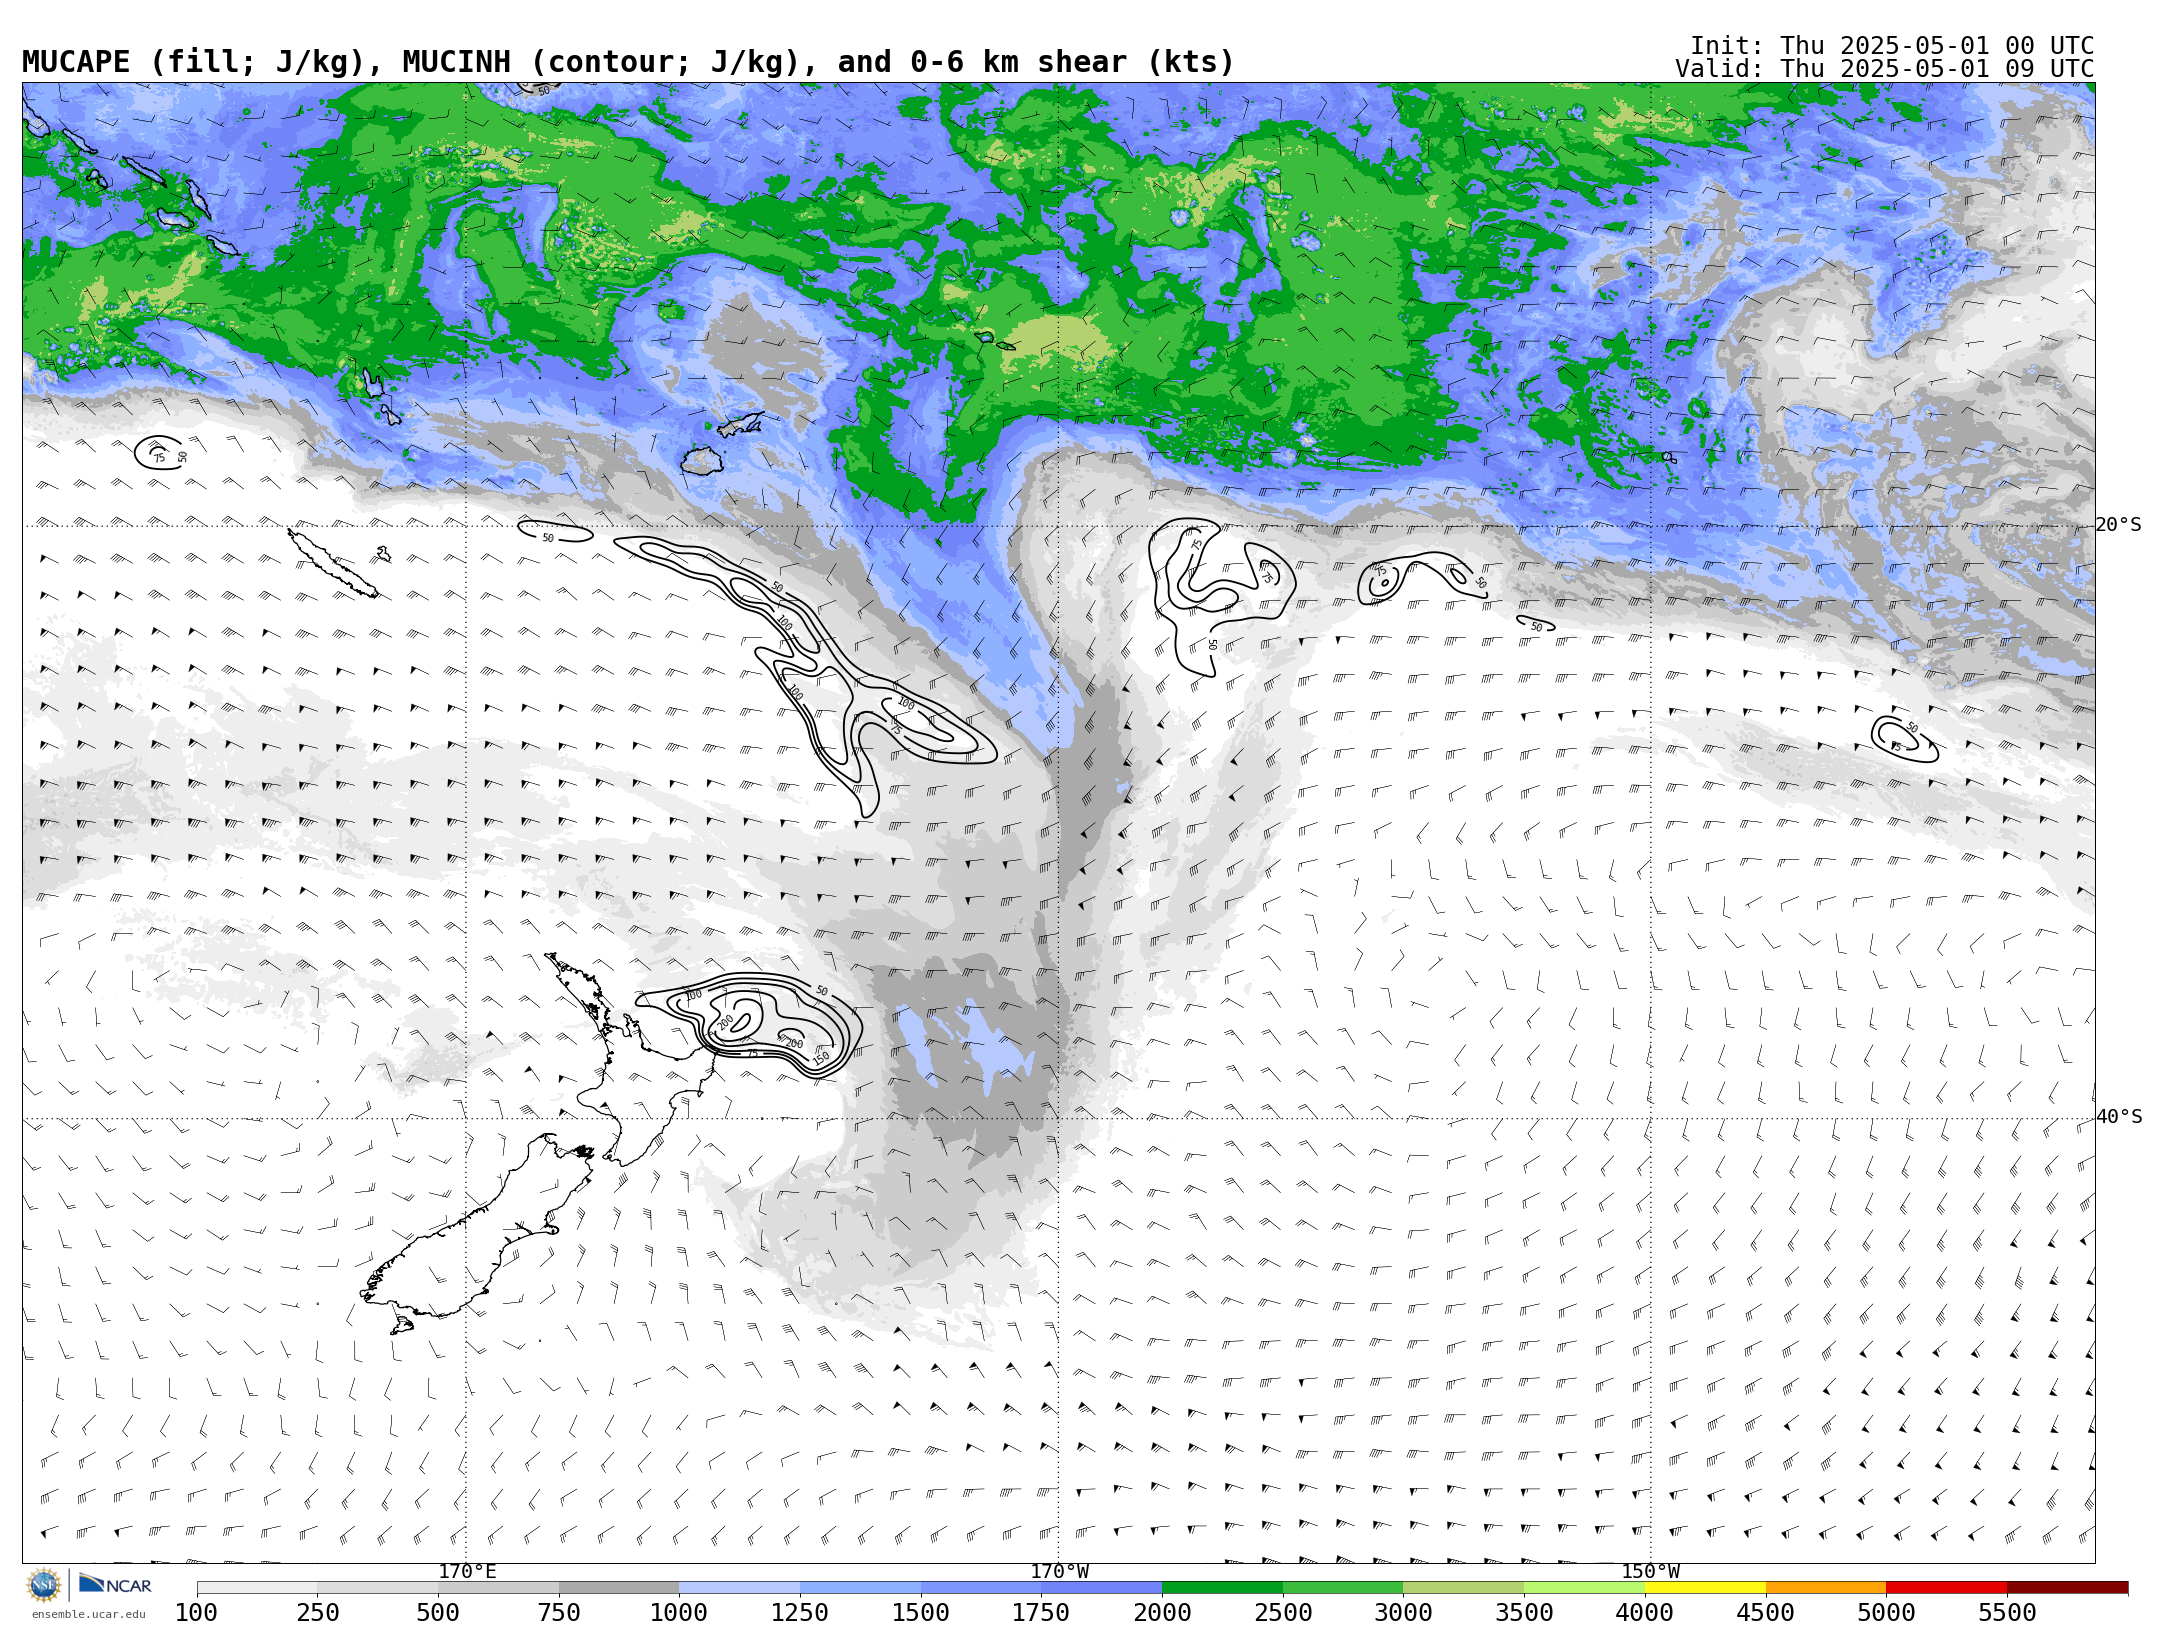Pick the 3000–3500 olive green colorbar swatch
Viewport: 2160px width, 1626px height.
pyautogui.click(x=1464, y=1588)
